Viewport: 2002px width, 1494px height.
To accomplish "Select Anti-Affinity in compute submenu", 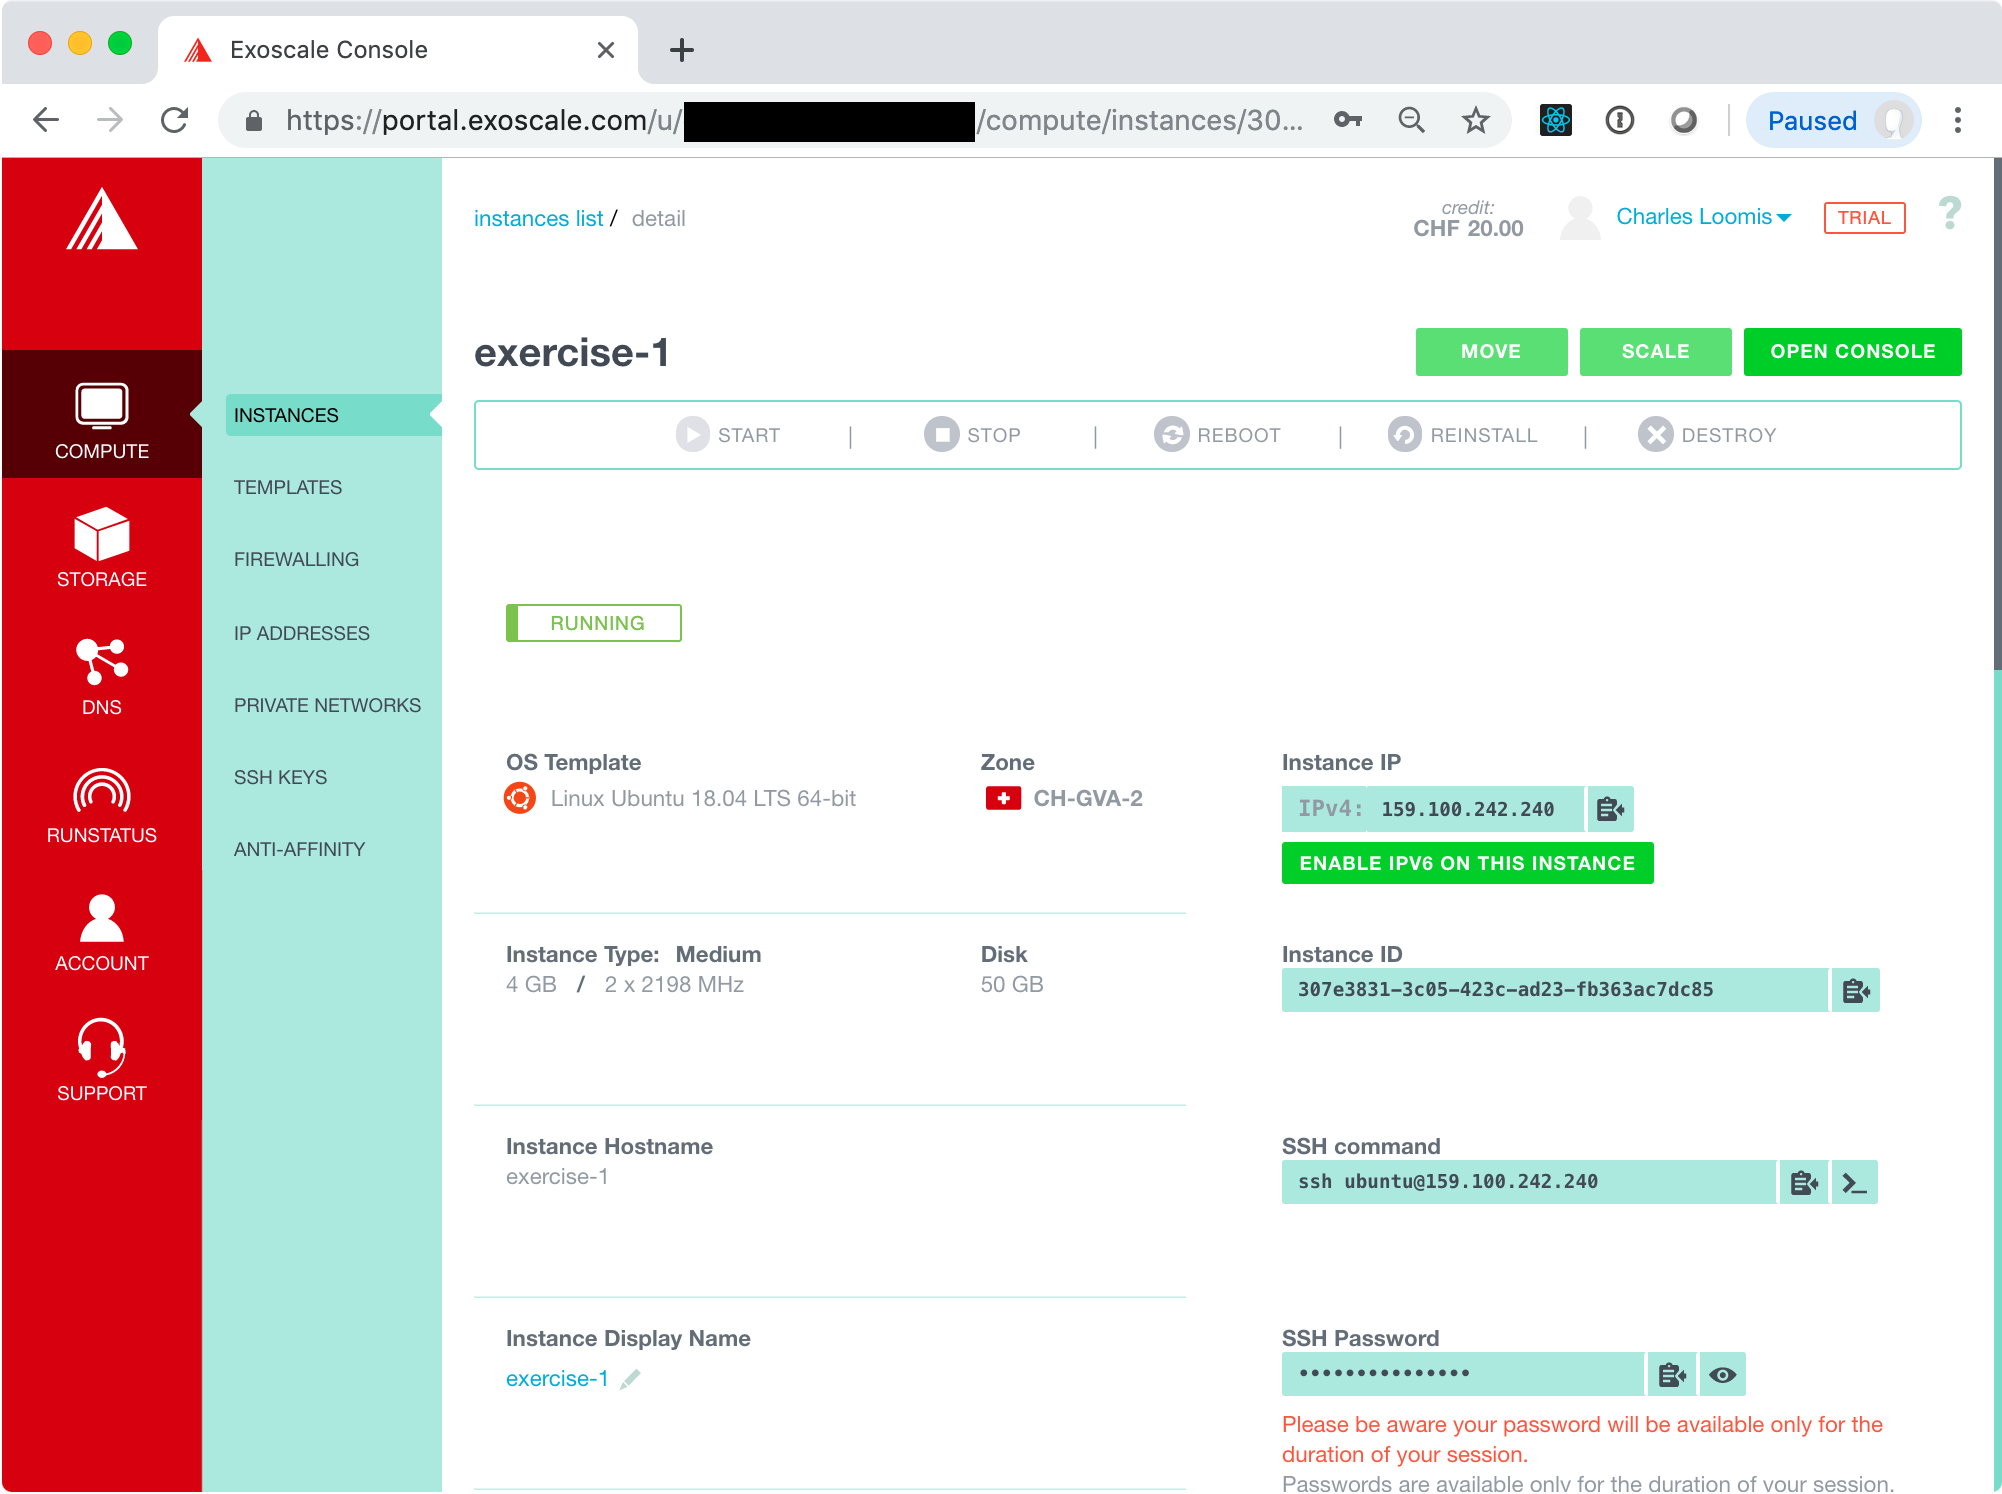I will point(299,849).
